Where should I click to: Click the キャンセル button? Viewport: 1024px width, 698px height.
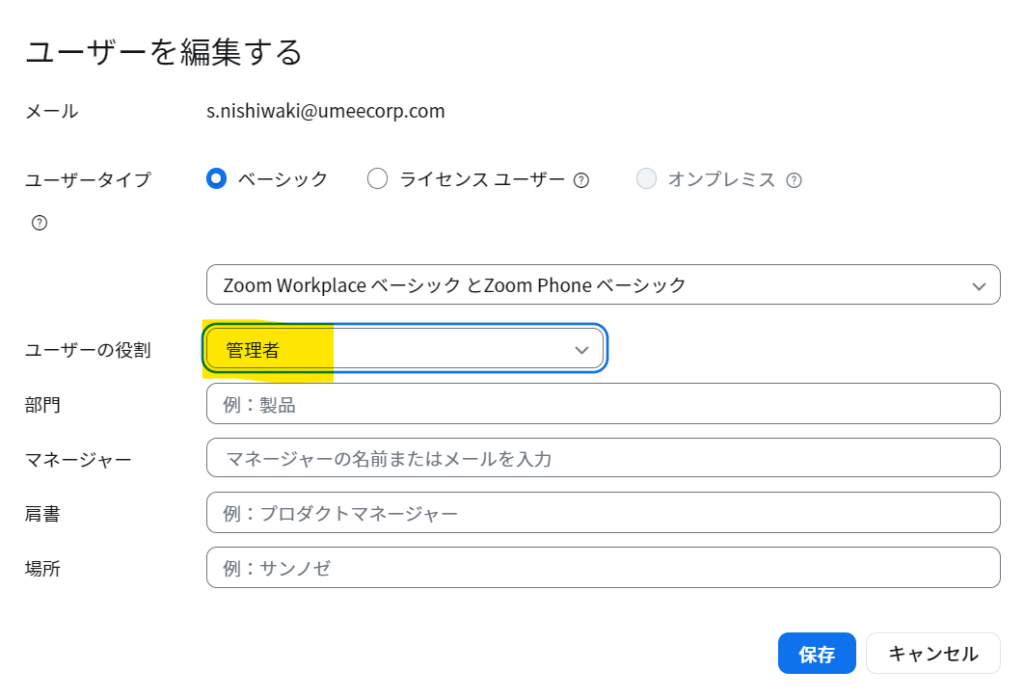pyautogui.click(x=932, y=654)
